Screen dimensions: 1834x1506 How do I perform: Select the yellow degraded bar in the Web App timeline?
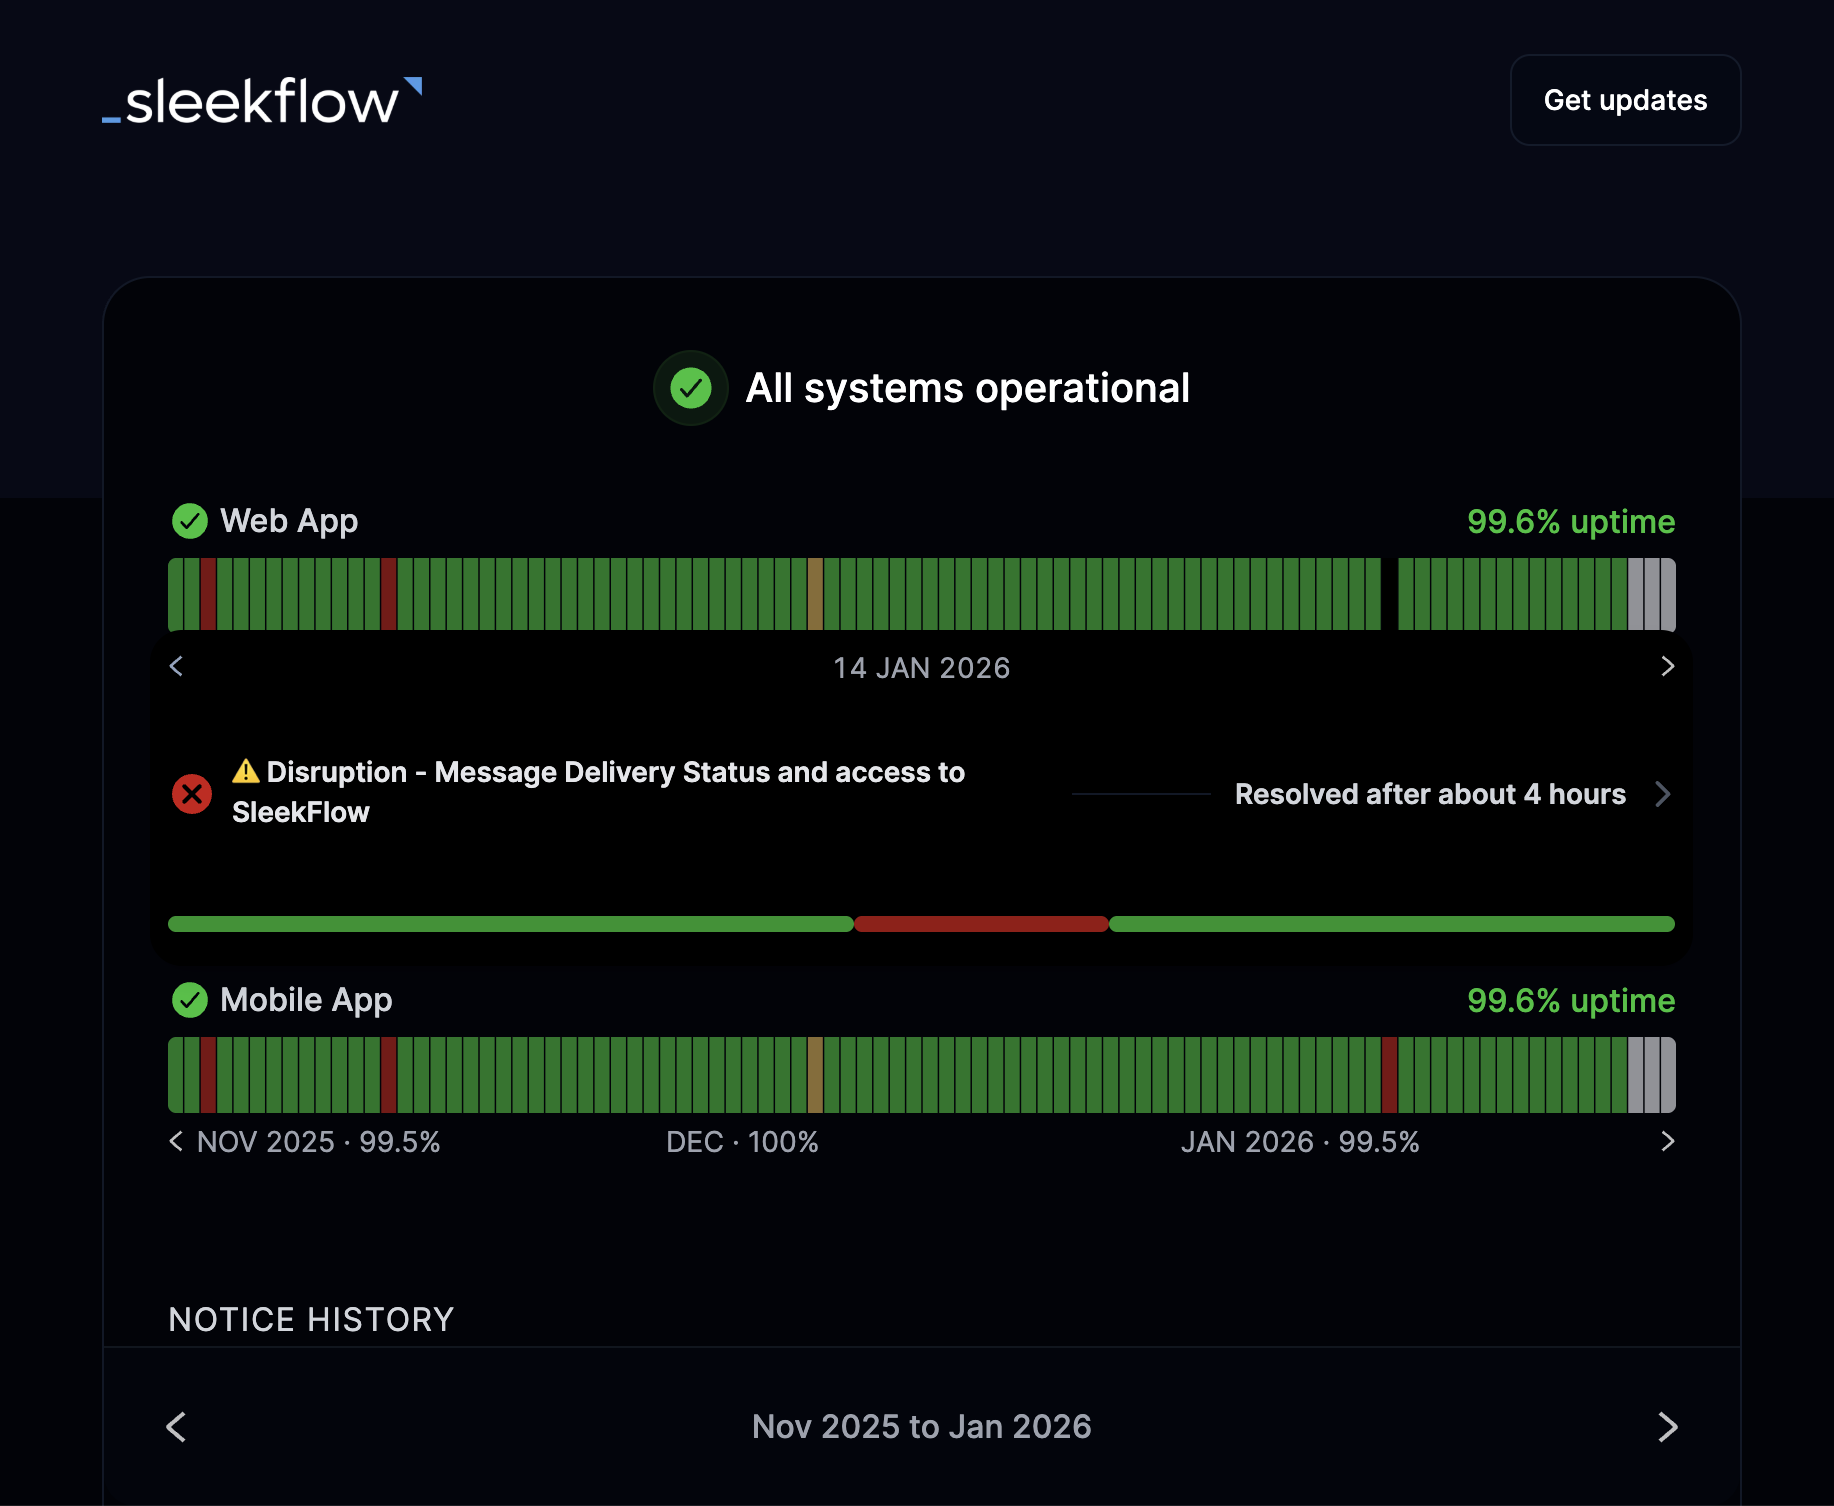[x=817, y=594]
